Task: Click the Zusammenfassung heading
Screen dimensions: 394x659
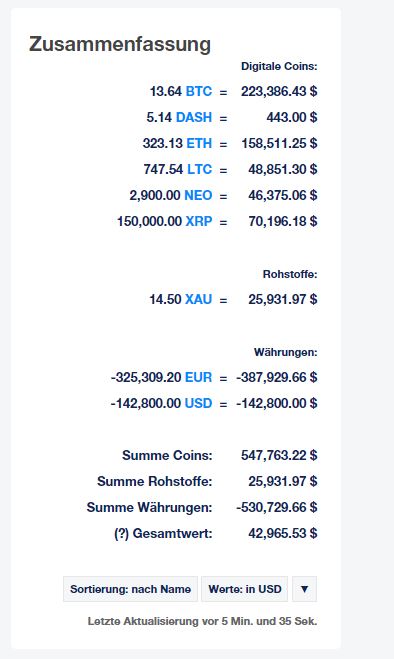Action: [120, 44]
